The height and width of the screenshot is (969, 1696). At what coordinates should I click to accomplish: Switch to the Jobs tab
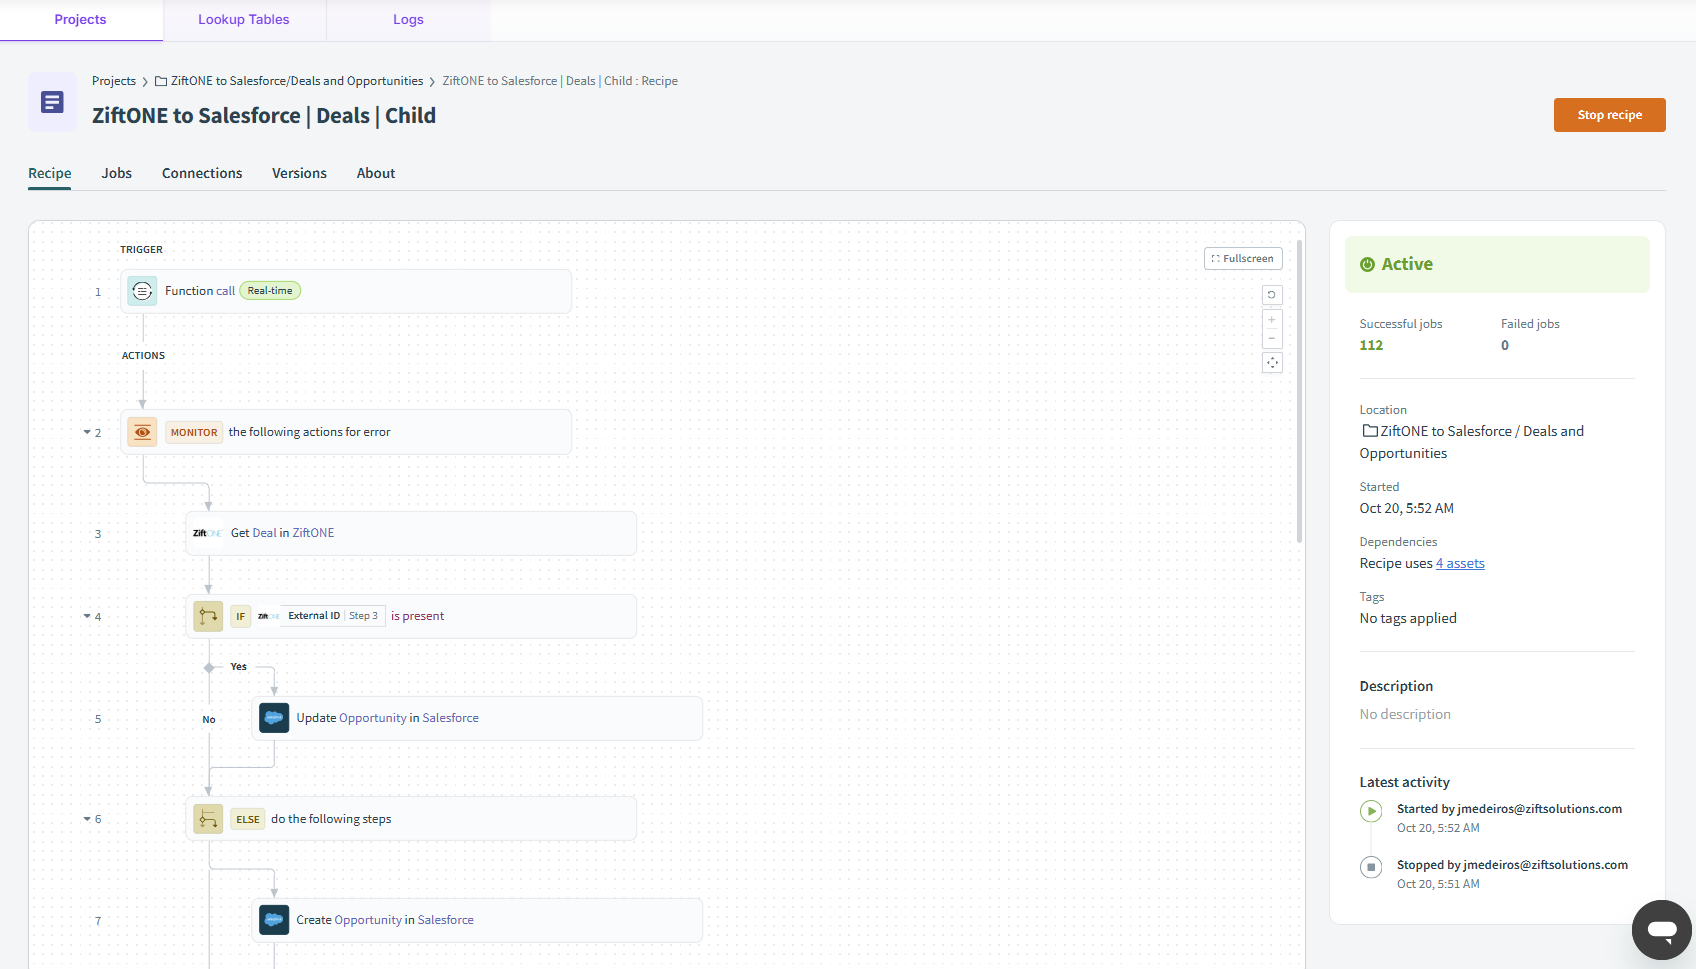(117, 173)
